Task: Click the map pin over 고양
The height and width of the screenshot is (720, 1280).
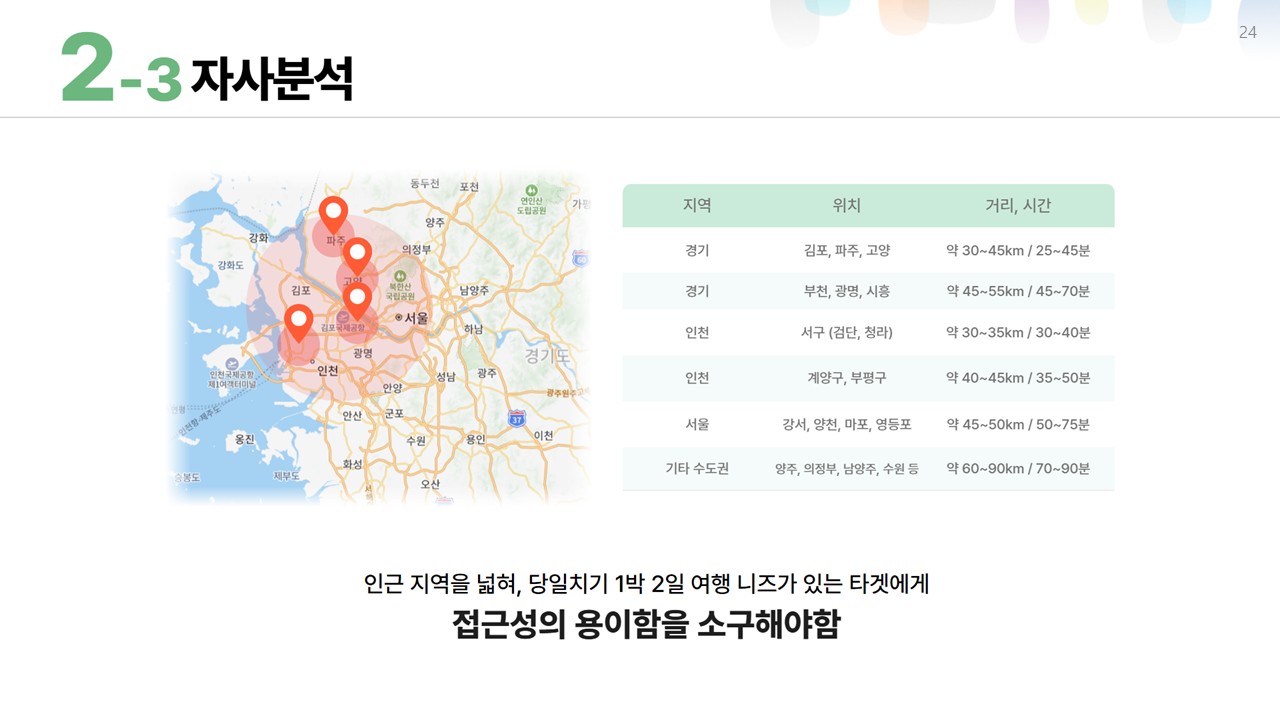Action: pos(357,254)
